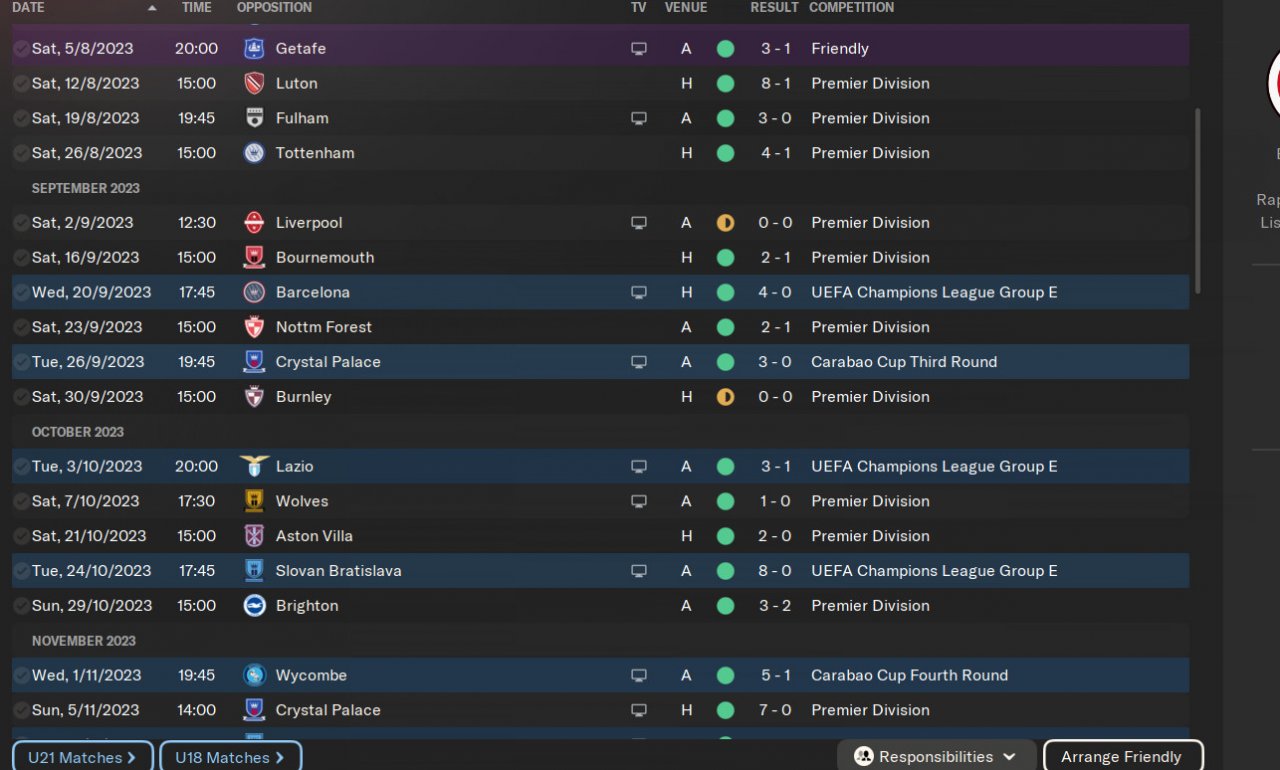Image resolution: width=1280 pixels, height=770 pixels.
Task: Click the Lazio eagle crest icon
Action: [x=254, y=466]
